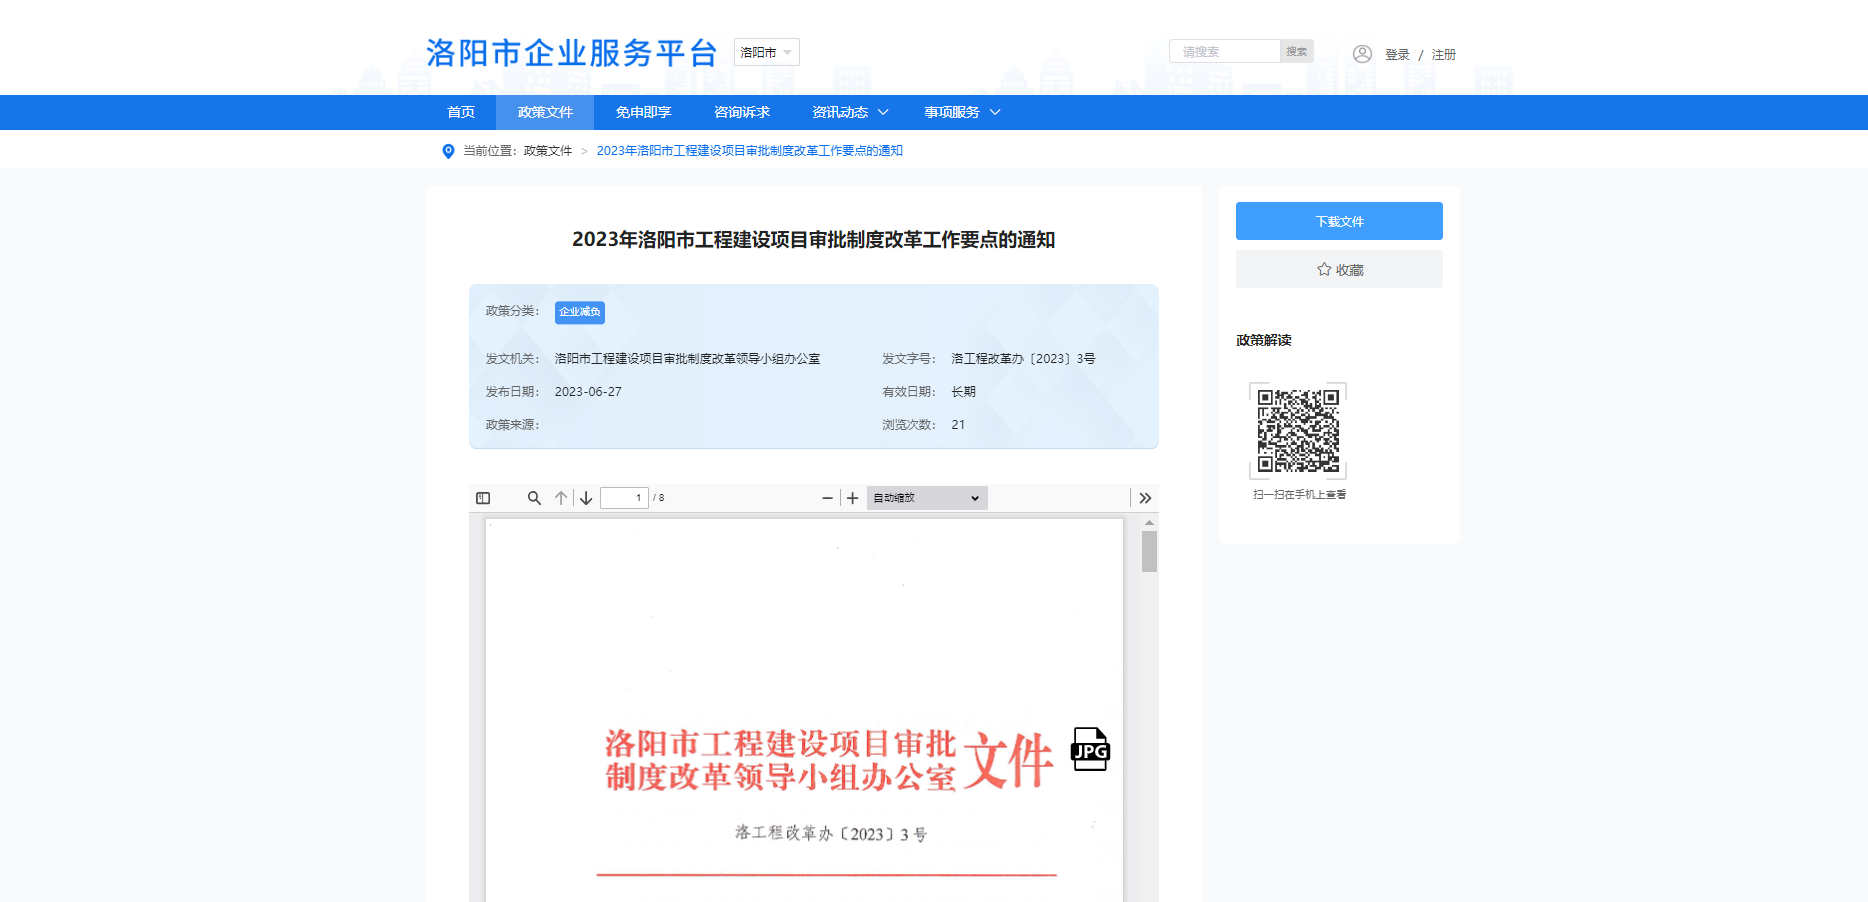Image resolution: width=1868 pixels, height=902 pixels.
Task: Click the PDF scrollbar up arrow
Action: 1149,523
